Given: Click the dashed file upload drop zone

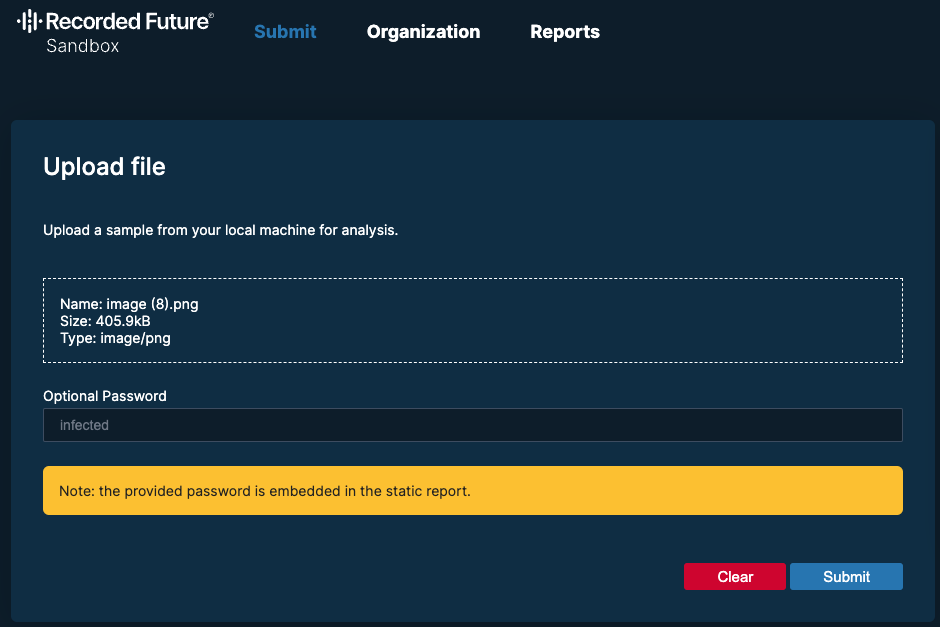Looking at the screenshot, I should click(x=600, y=320).
